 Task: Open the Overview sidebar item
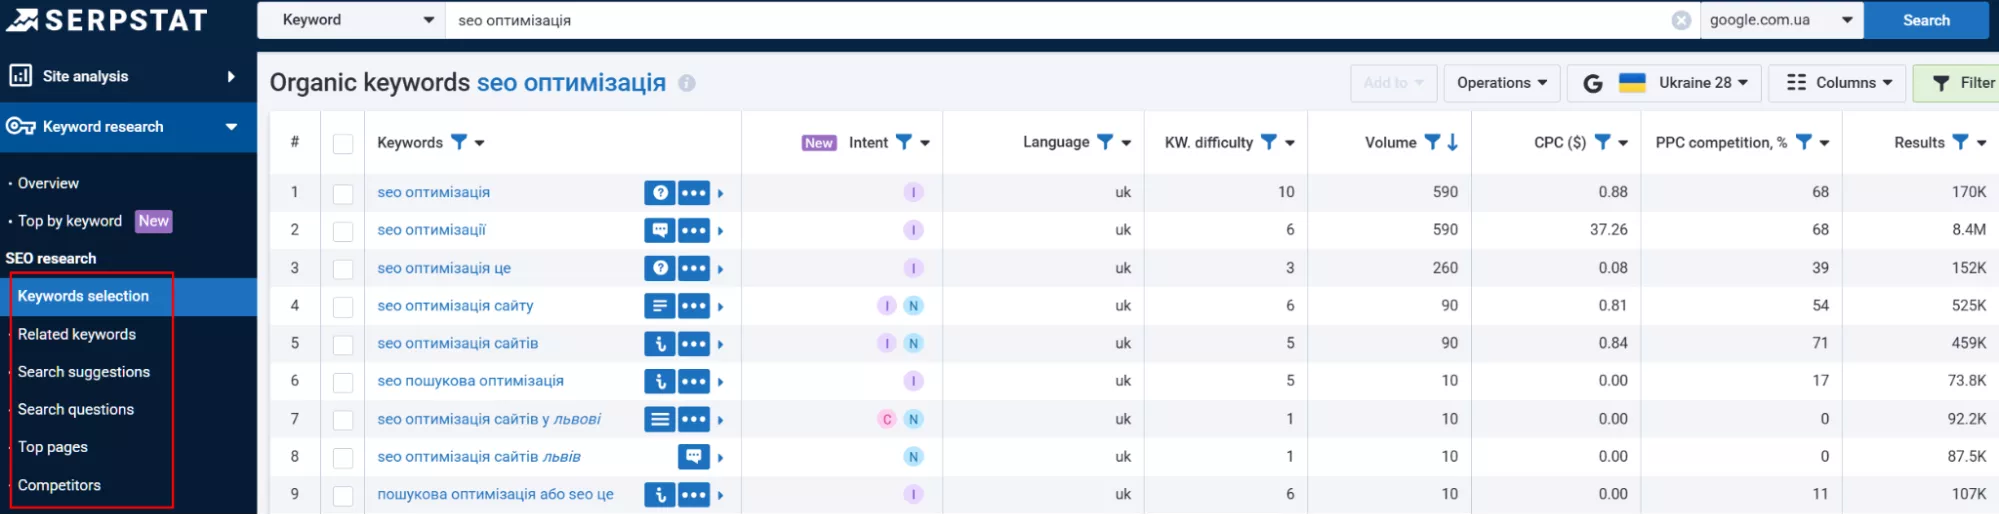click(x=48, y=183)
